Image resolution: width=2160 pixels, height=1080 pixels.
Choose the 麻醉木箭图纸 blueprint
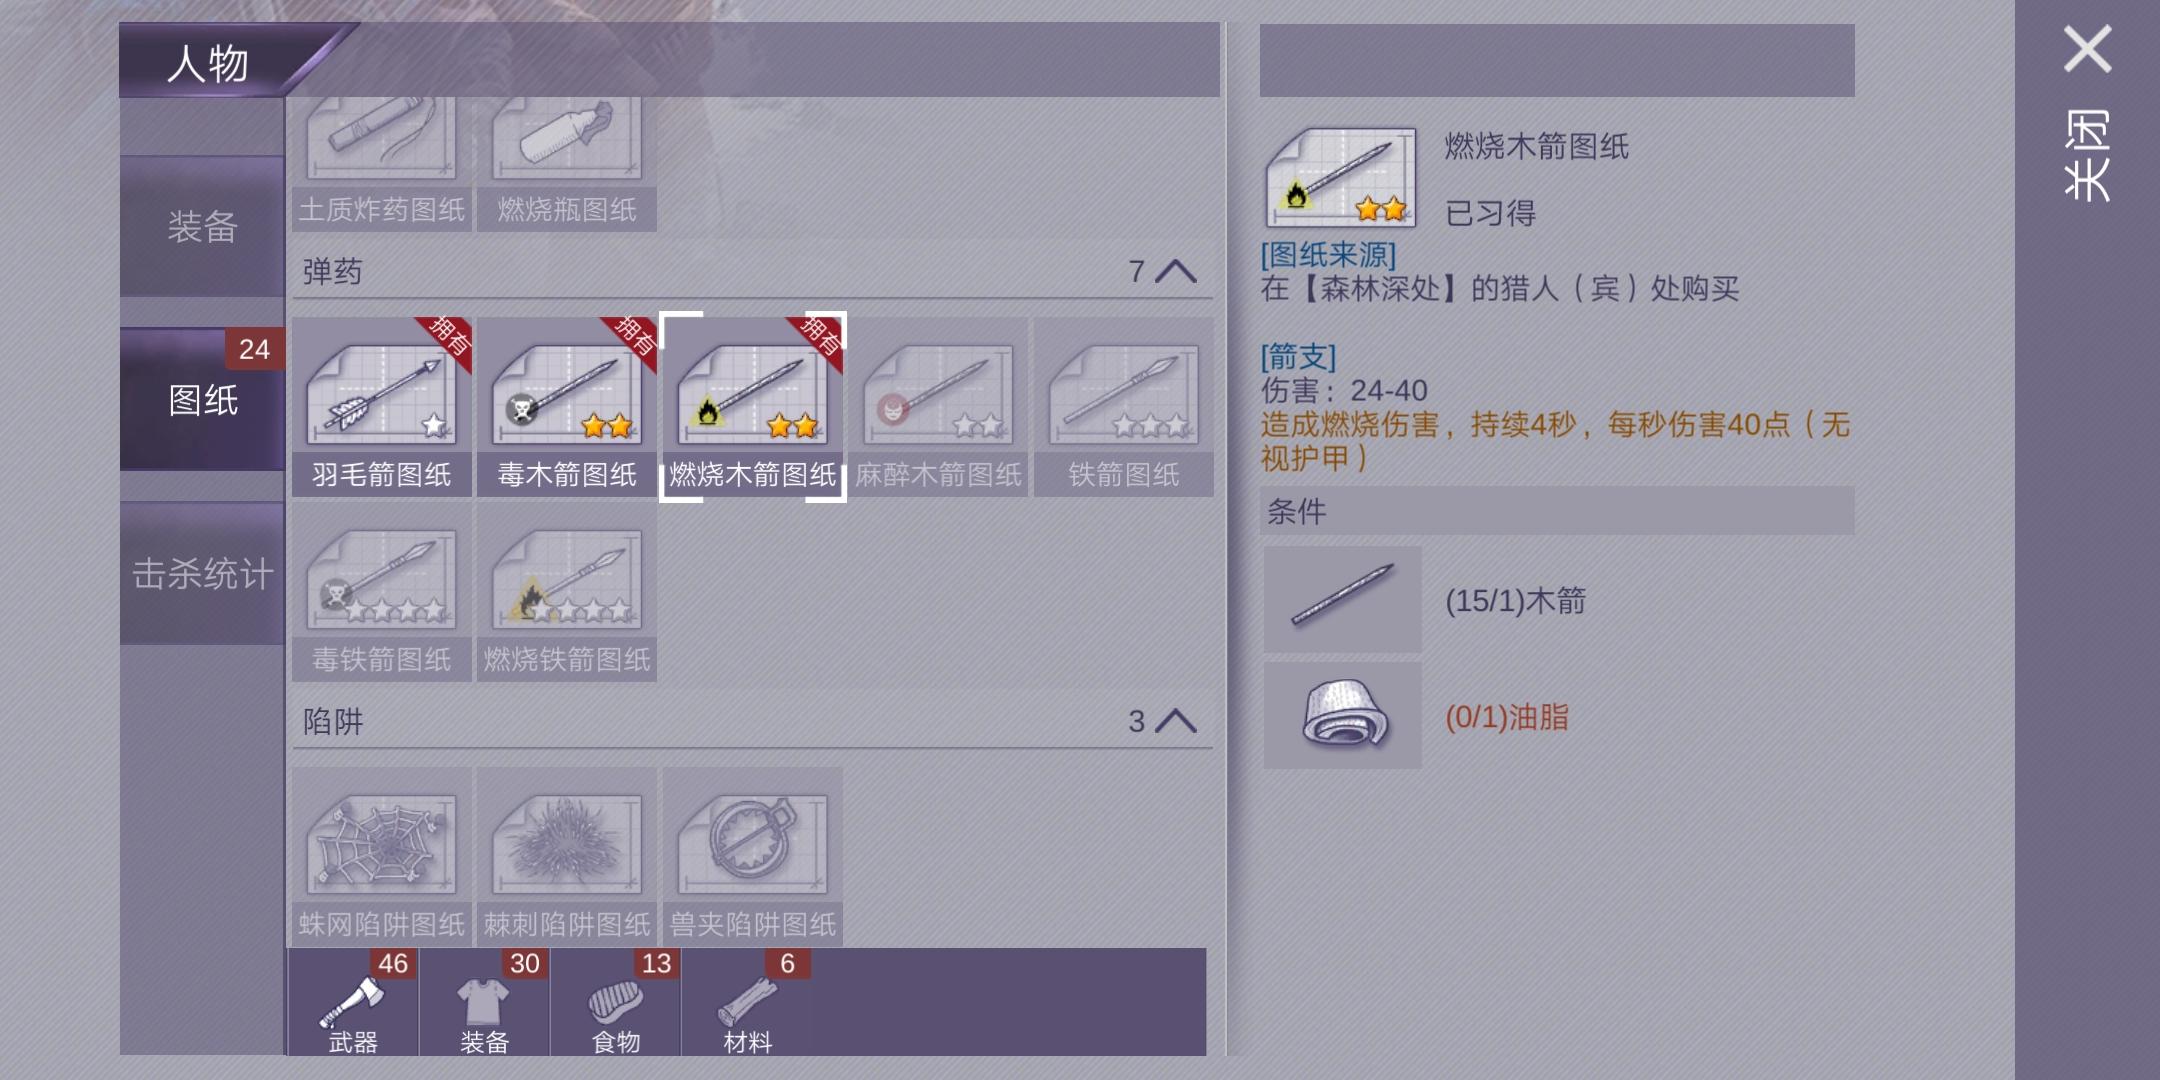click(x=938, y=406)
